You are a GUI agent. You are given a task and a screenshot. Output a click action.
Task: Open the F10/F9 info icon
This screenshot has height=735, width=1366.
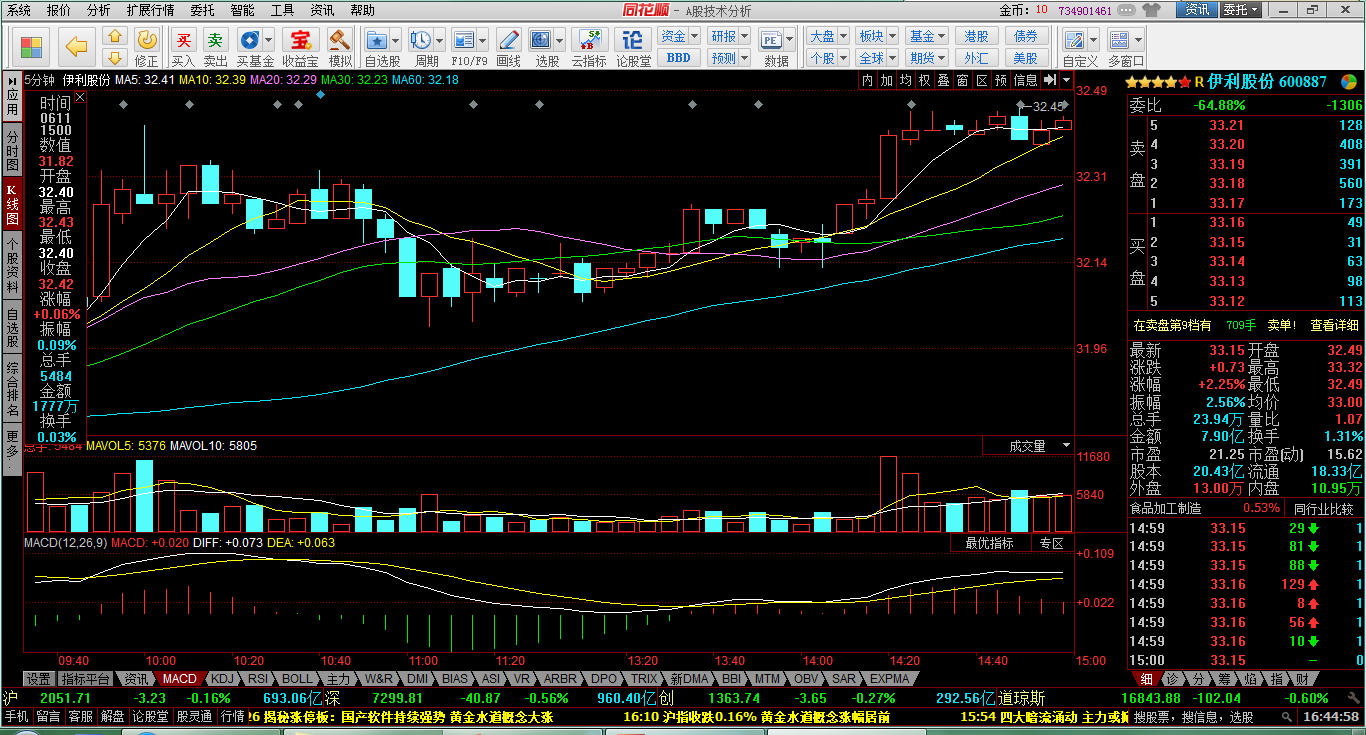coord(464,40)
